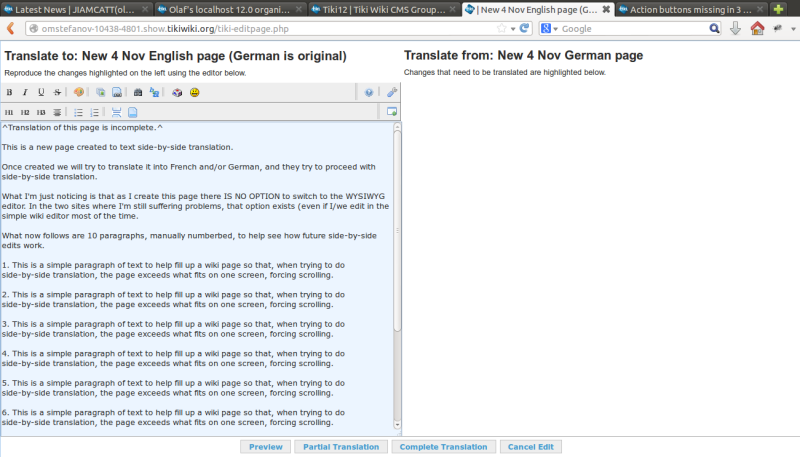Click the 'This is a new page created' line
800x457 pixels.
(117, 147)
